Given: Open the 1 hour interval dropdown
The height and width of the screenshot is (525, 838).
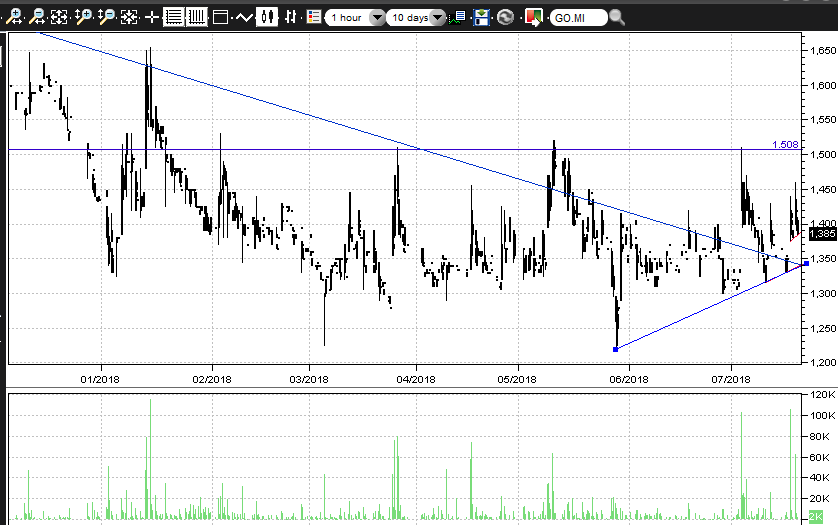Looking at the screenshot, I should pos(376,18).
